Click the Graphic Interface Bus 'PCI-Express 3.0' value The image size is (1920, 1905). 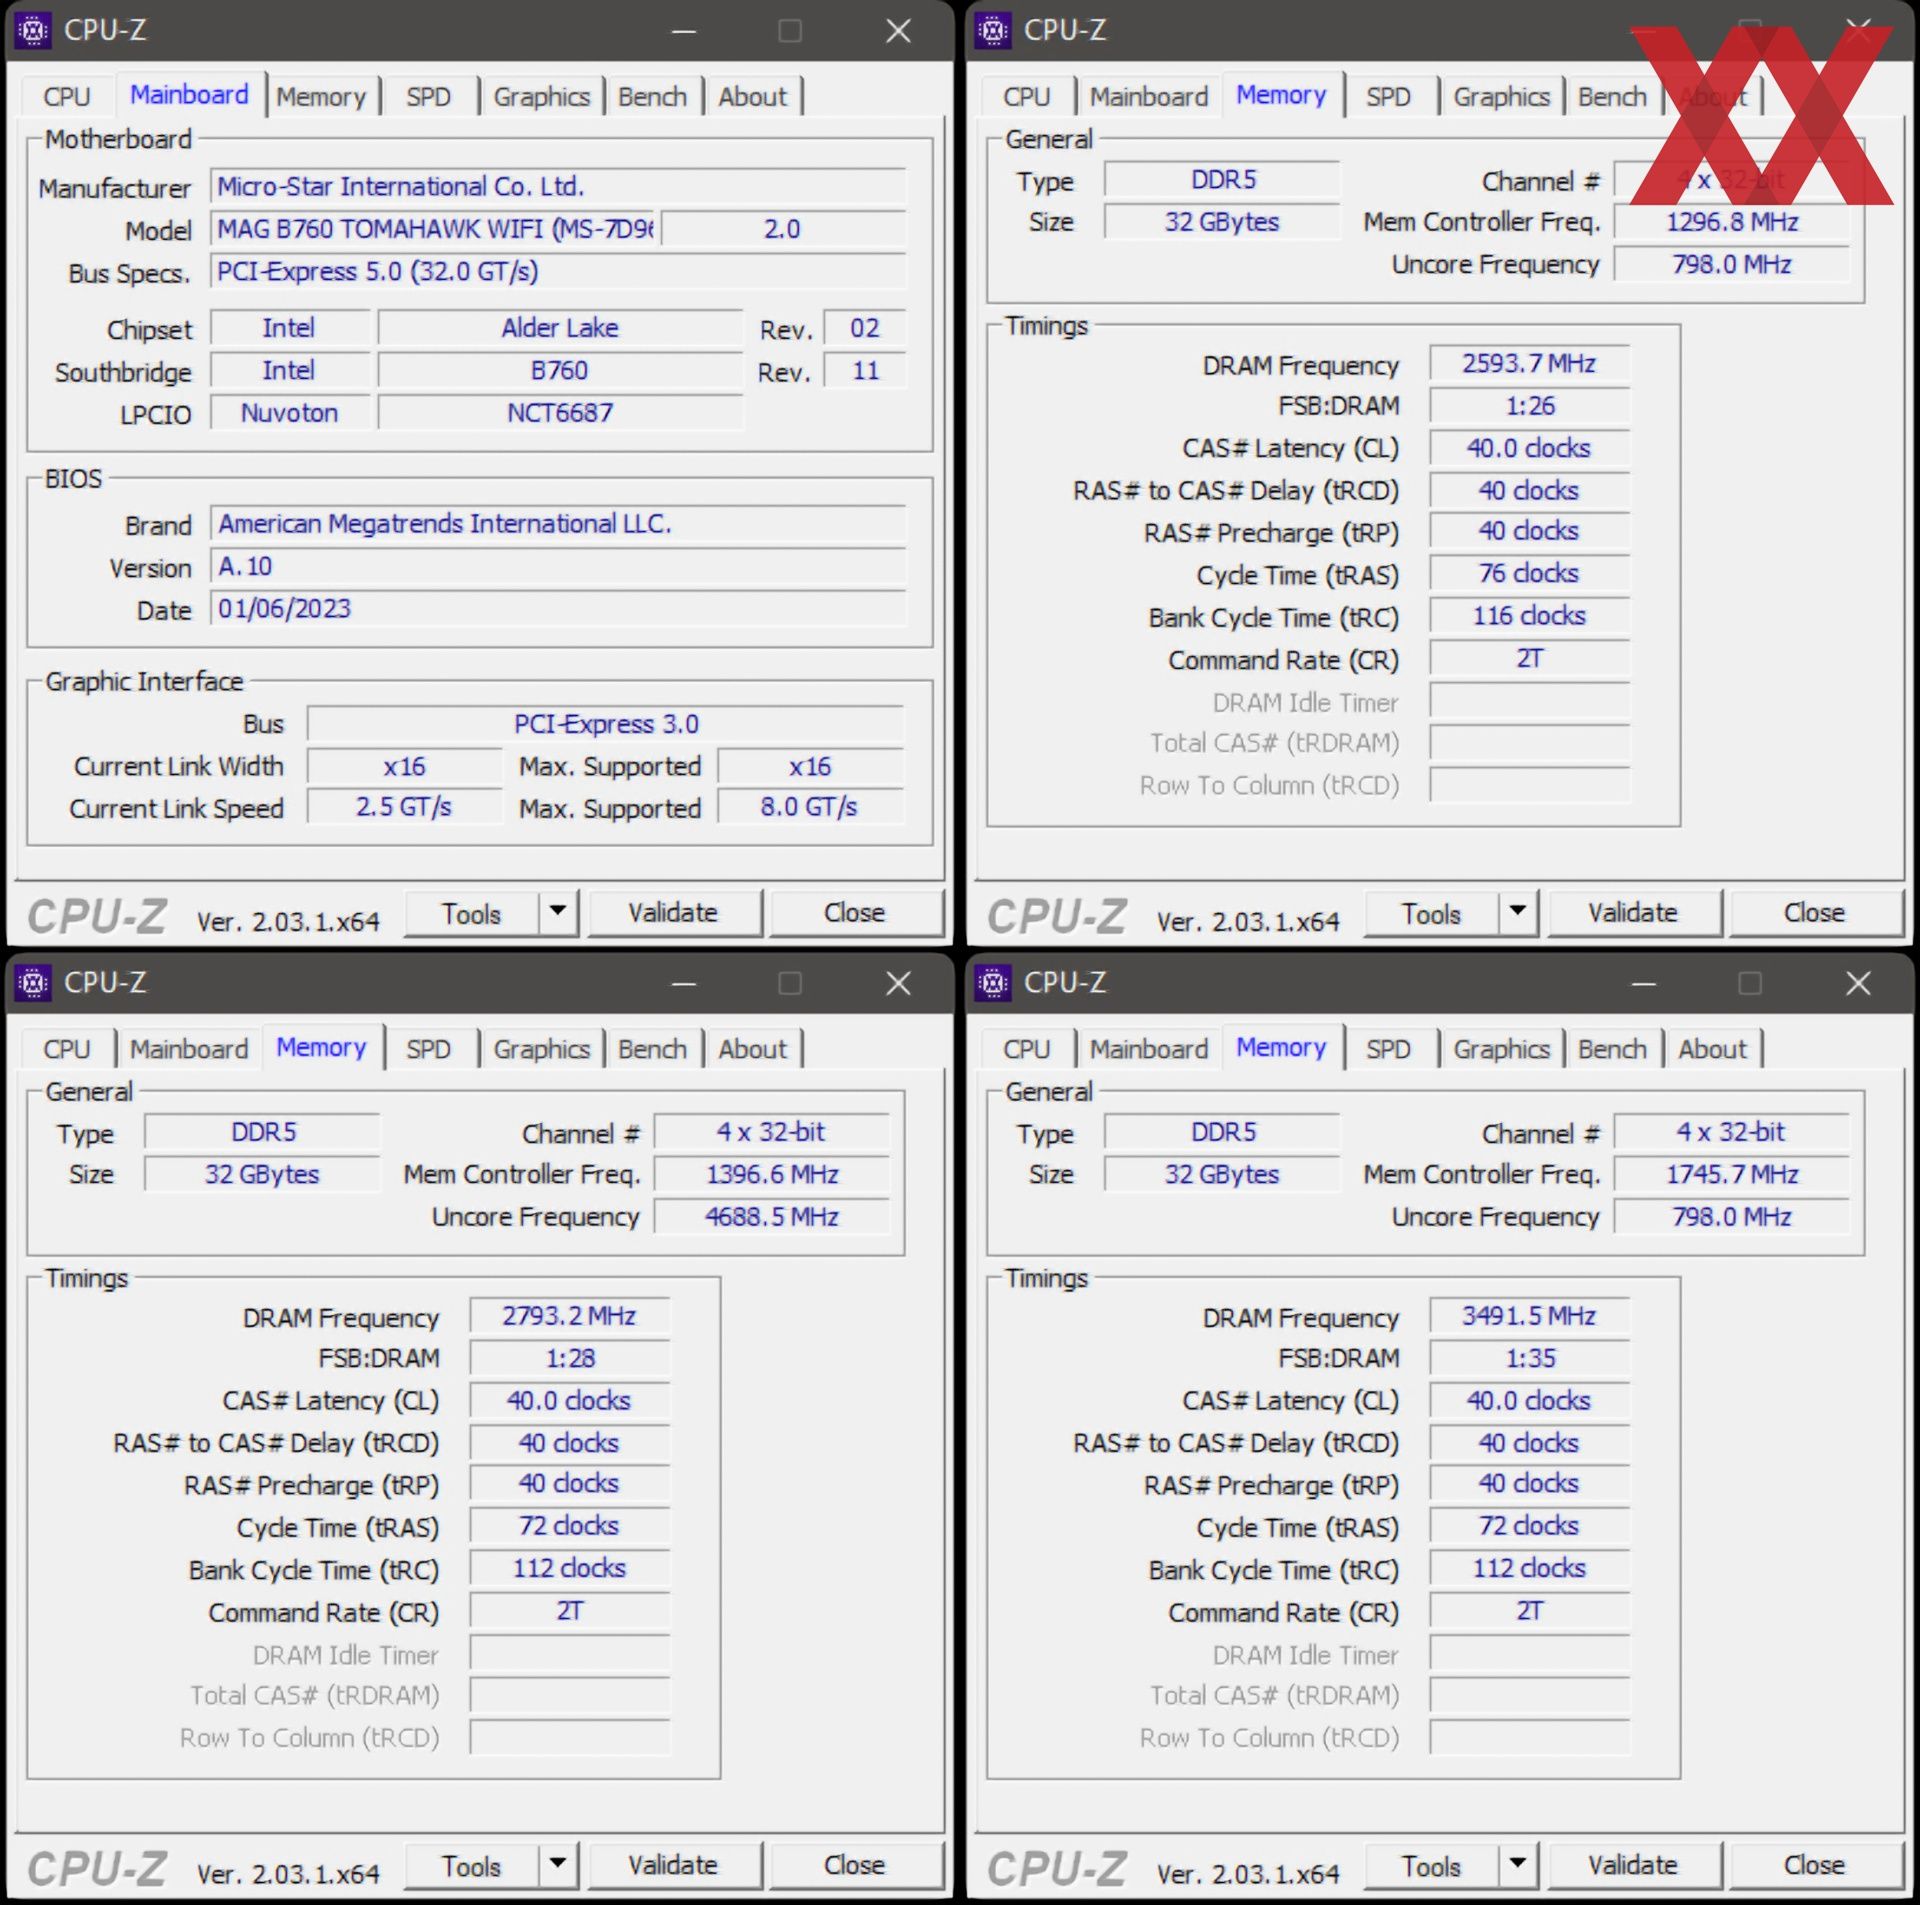point(606,724)
